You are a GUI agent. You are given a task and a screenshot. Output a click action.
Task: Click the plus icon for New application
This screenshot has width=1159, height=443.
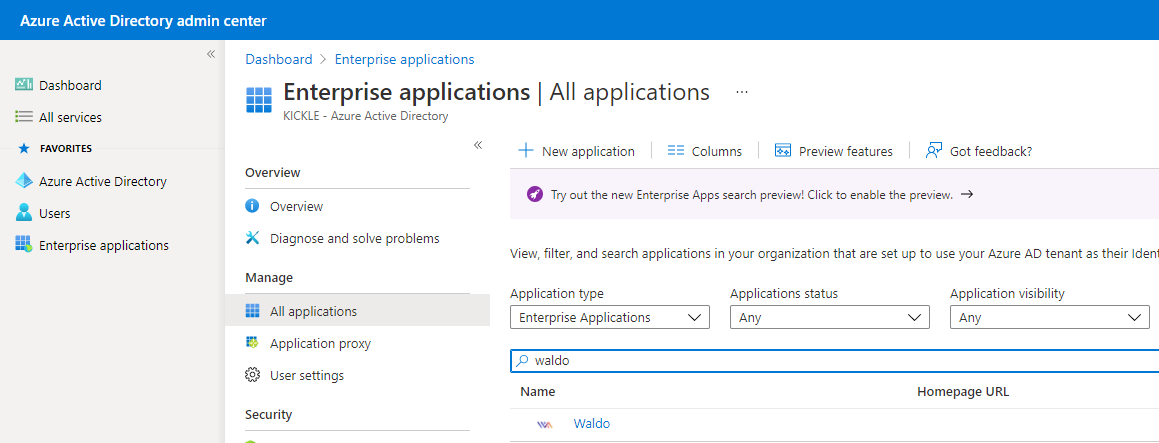(526, 150)
